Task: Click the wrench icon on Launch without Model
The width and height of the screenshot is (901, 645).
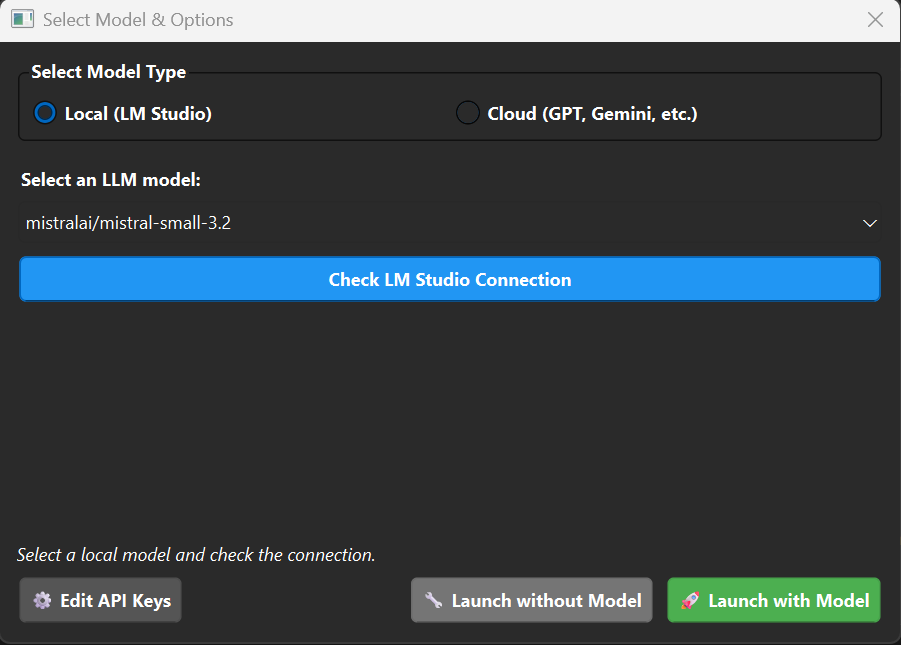Action: click(x=433, y=600)
